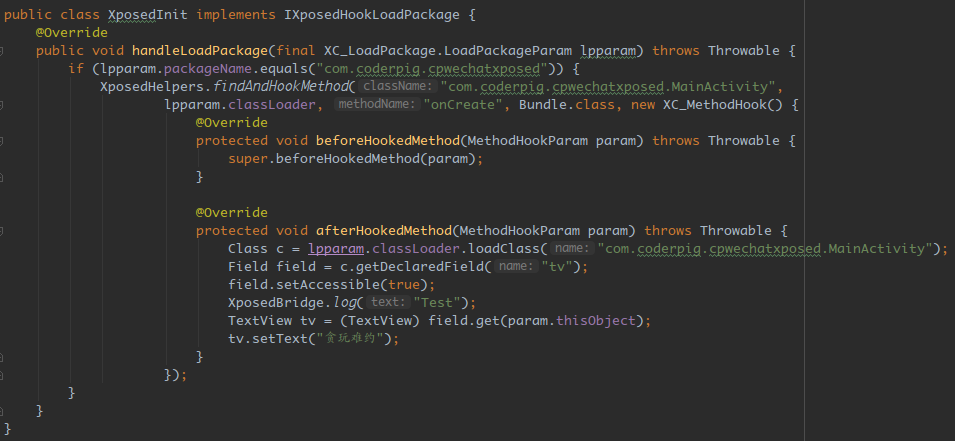Click the className: parameter hint
This screenshot has width=955, height=441.
pyautogui.click(x=396, y=86)
